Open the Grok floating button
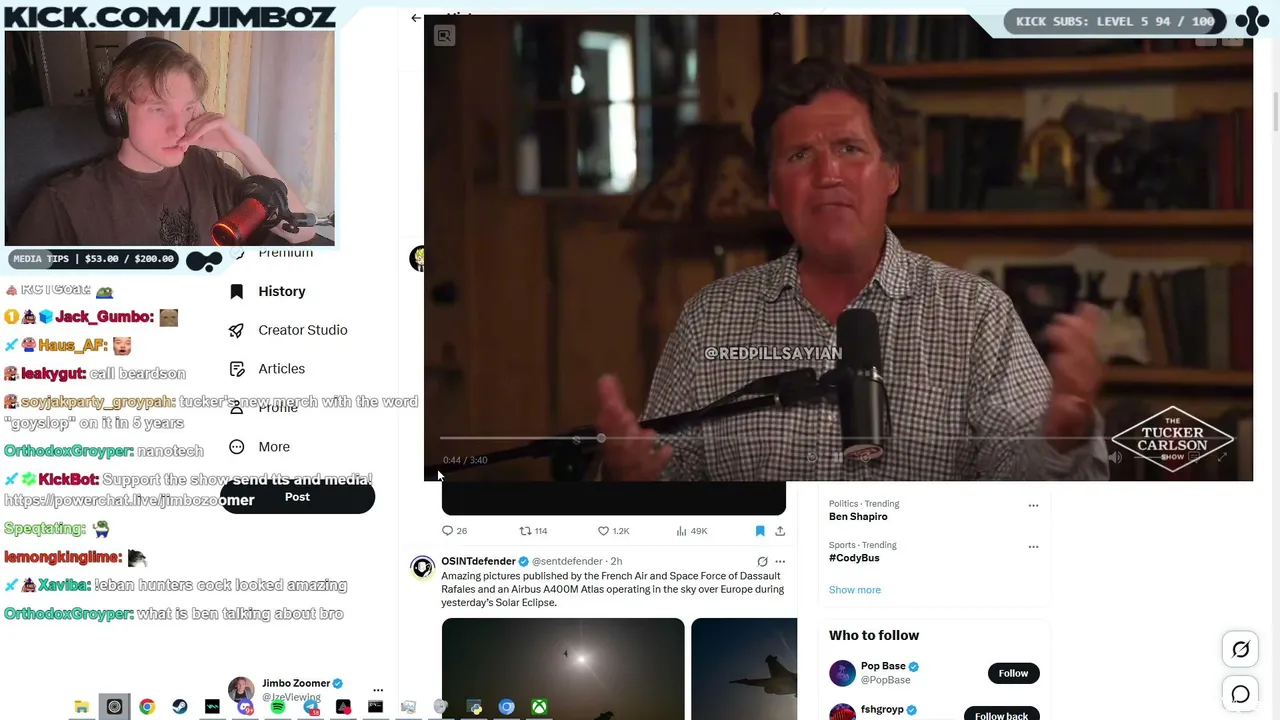This screenshot has height=720, width=1280. (1241, 650)
